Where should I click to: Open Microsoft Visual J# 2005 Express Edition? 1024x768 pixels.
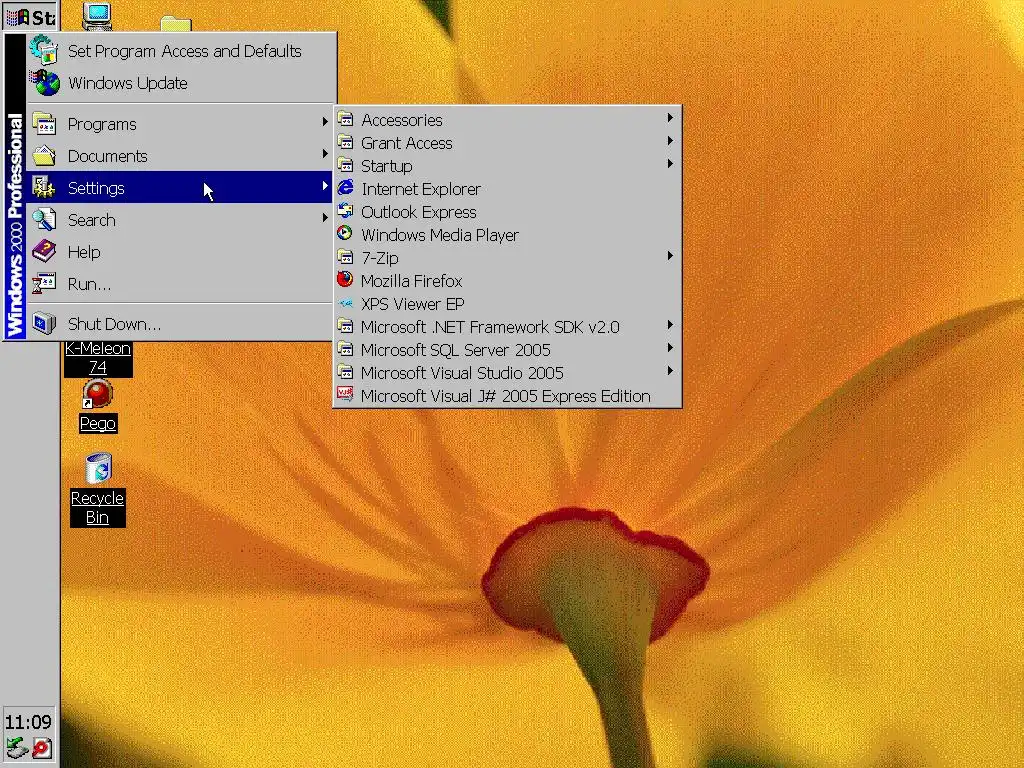click(507, 396)
